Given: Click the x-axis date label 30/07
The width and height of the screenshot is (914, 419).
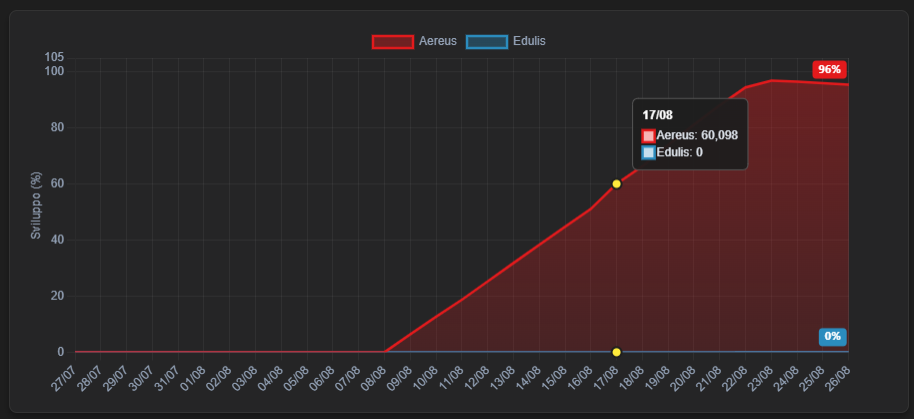Looking at the screenshot, I should [x=140, y=378].
